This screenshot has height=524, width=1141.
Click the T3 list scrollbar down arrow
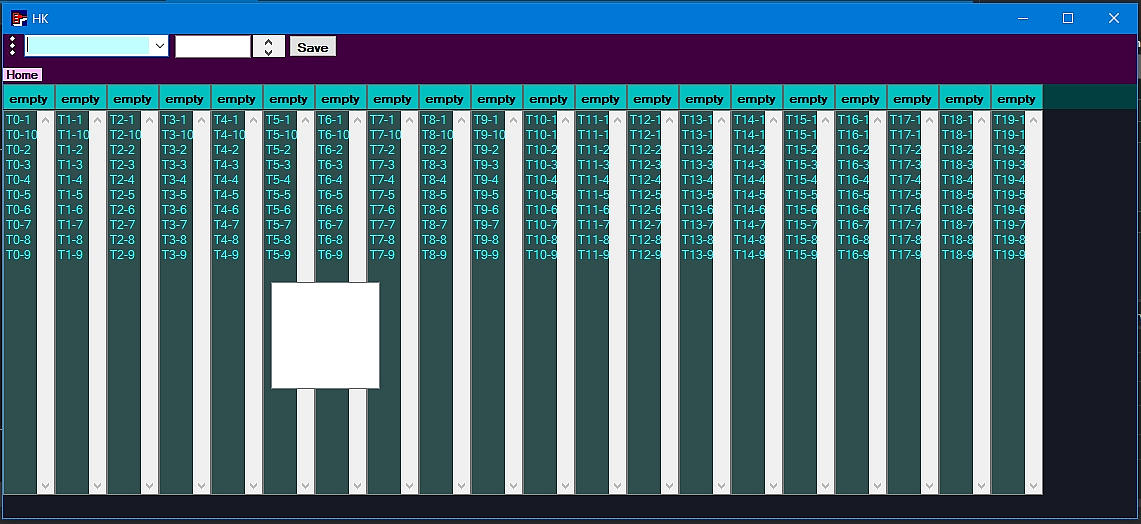pyautogui.click(x=202, y=485)
